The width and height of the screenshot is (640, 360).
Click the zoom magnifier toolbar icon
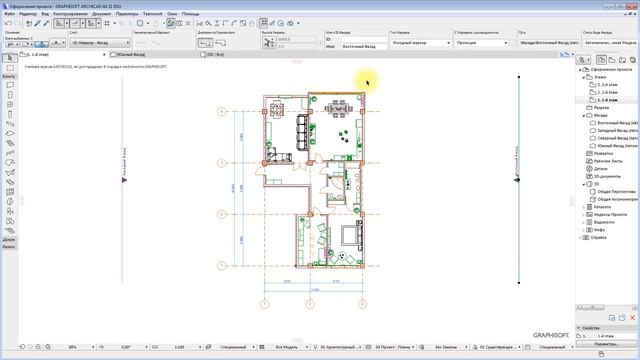(208, 24)
